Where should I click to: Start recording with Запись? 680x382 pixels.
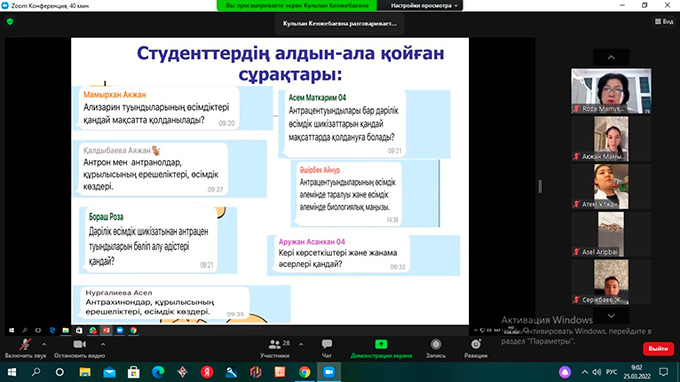pos(436,349)
